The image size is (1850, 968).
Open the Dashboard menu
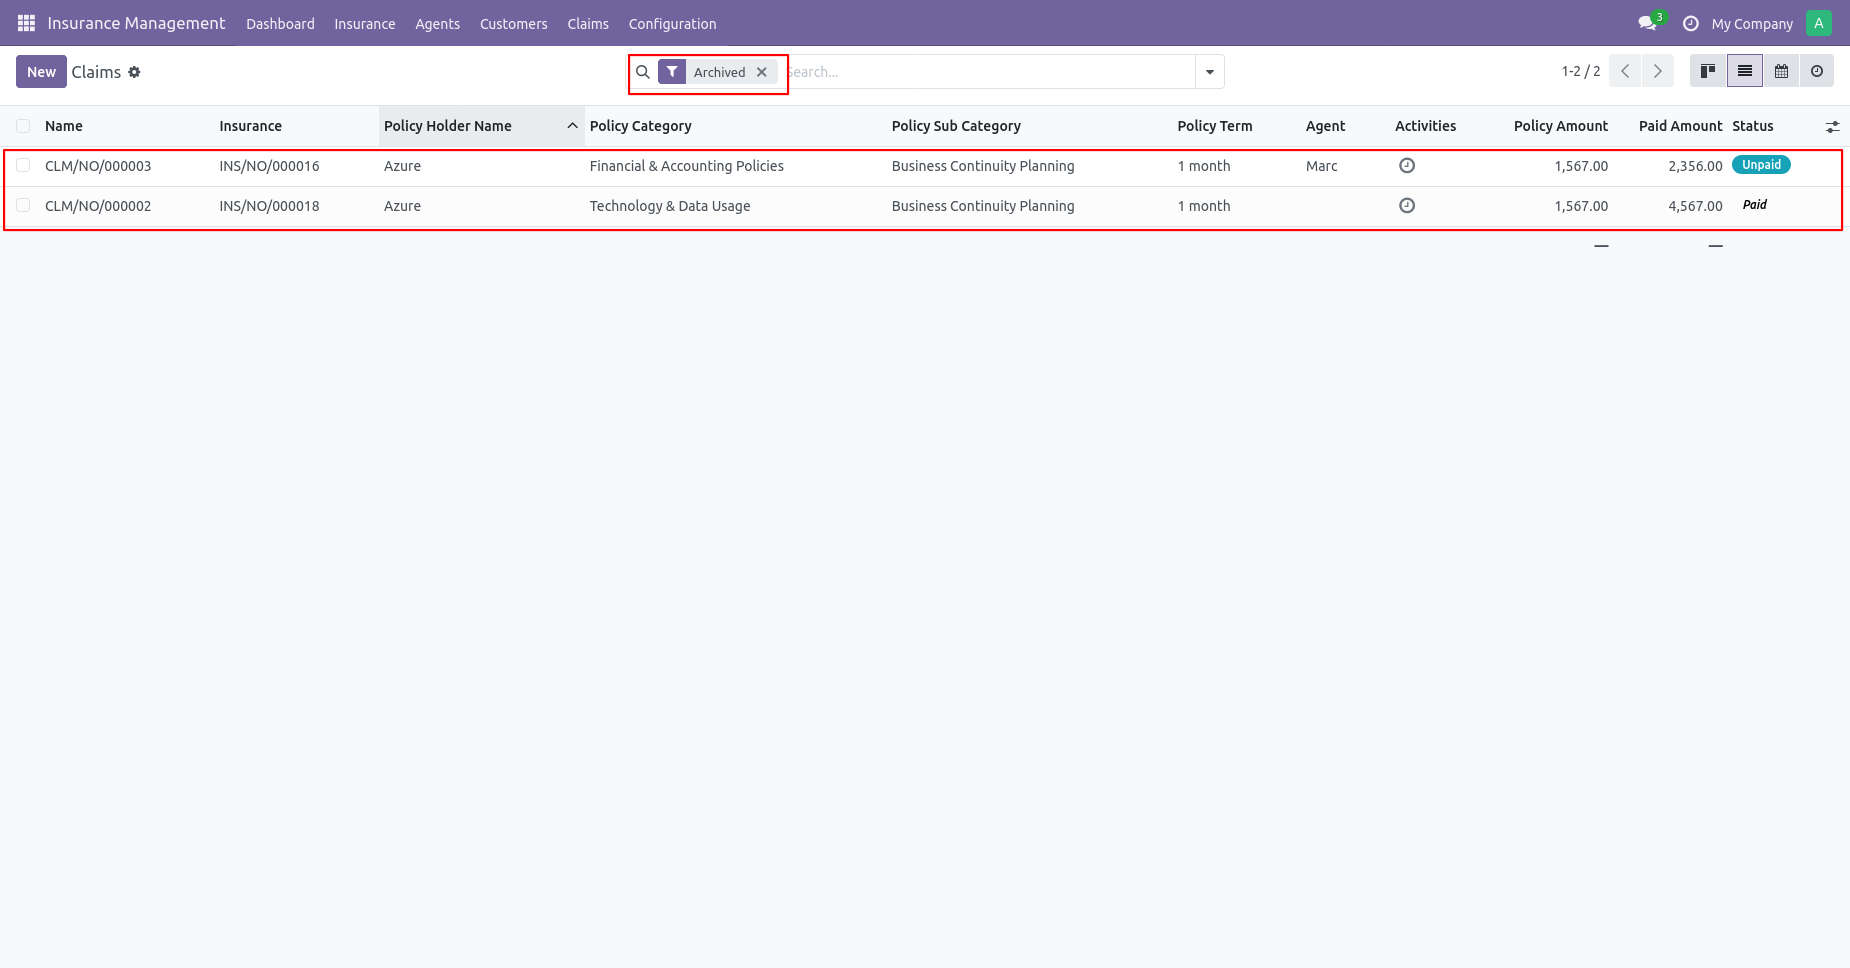coord(280,24)
